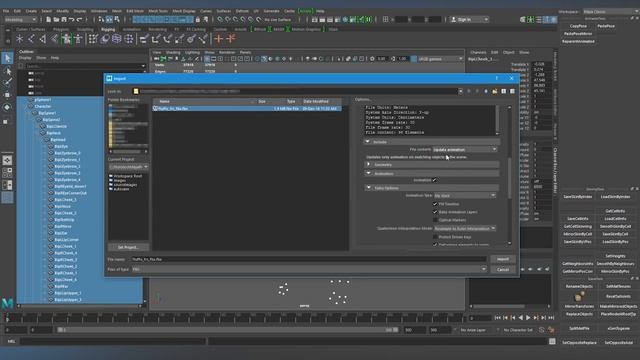Select the Create Joints shelf icon
This screenshot has height=360, width=640.
pos(31,39)
